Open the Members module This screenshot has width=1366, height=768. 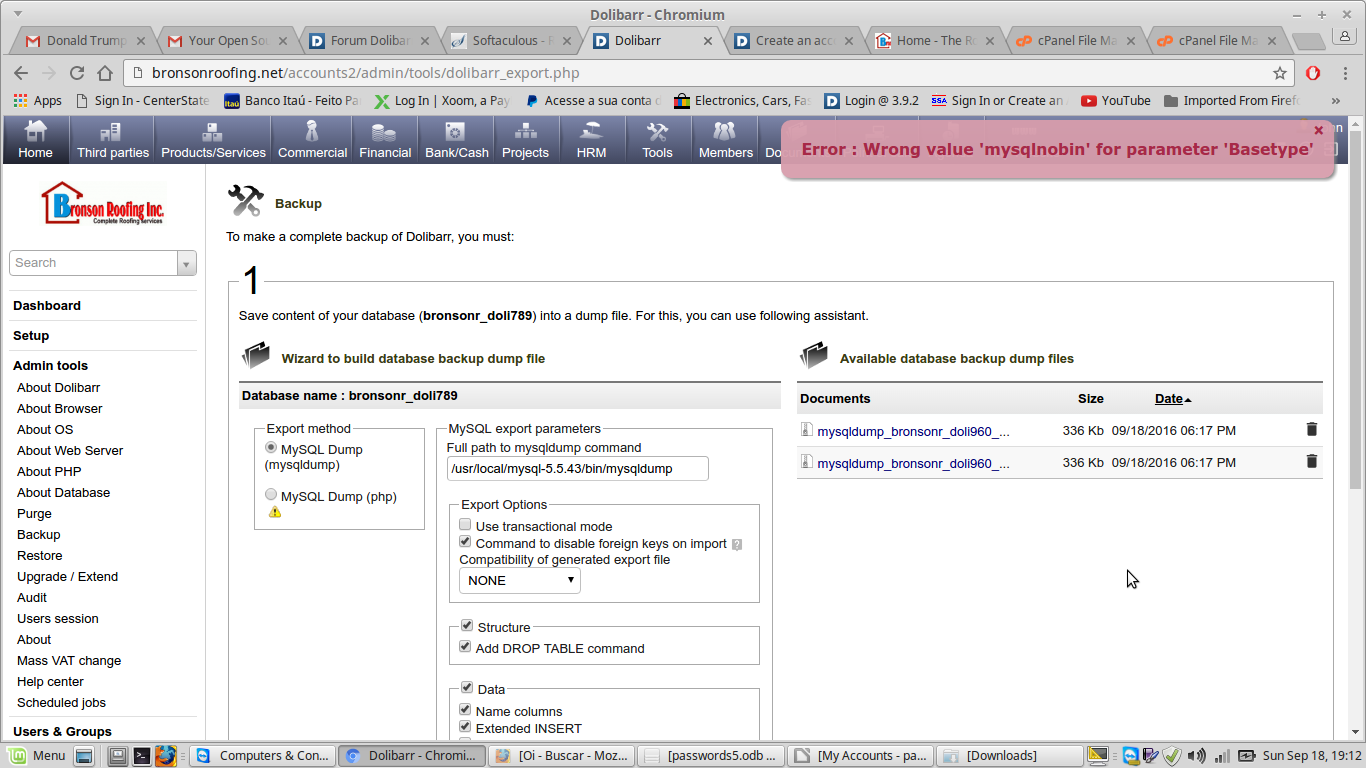pyautogui.click(x=725, y=140)
